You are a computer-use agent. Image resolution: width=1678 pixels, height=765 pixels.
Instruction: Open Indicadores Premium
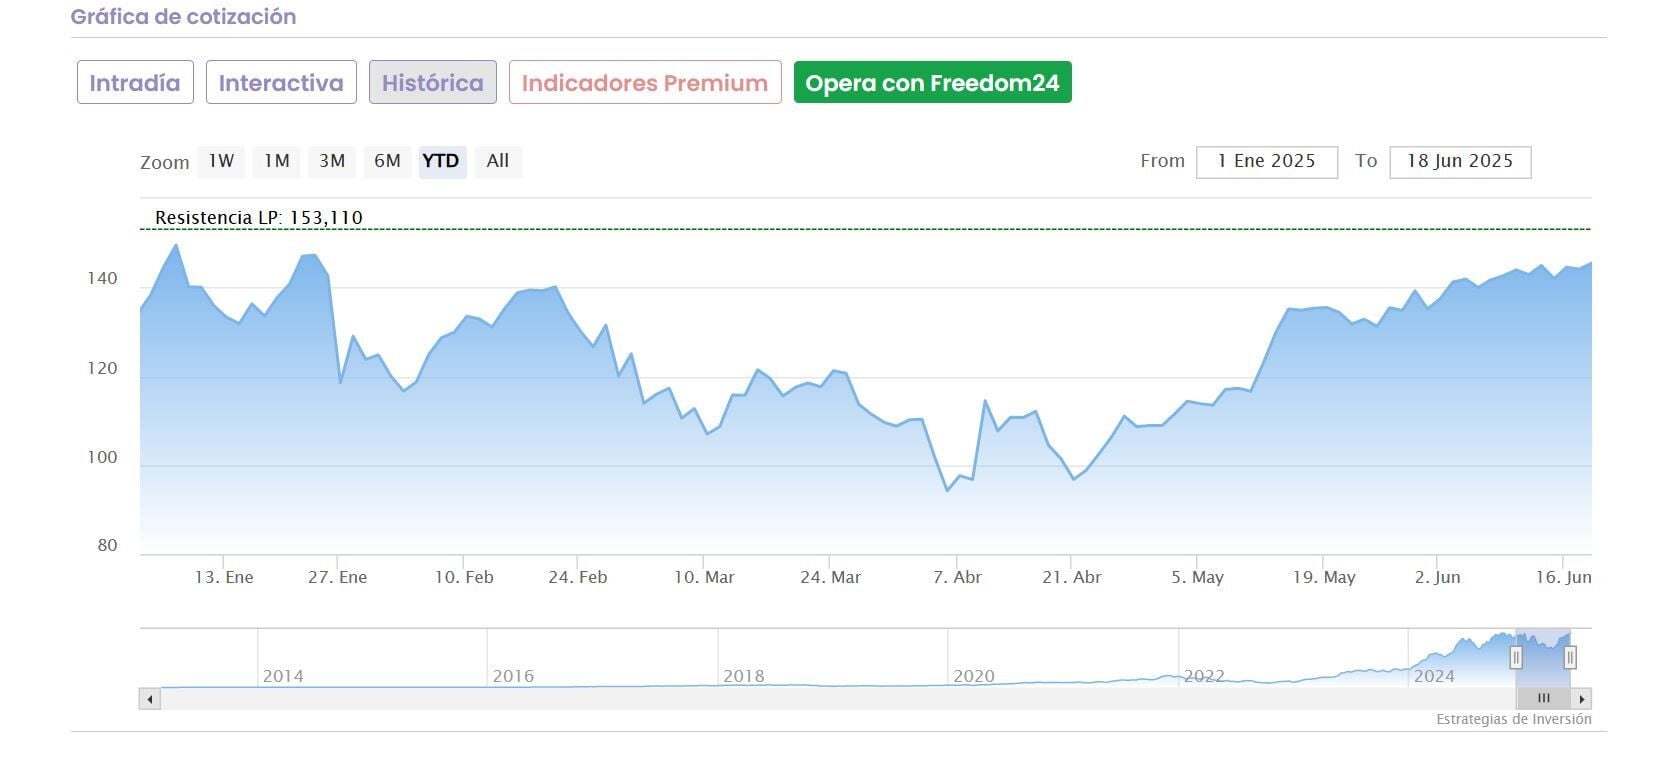(x=645, y=83)
